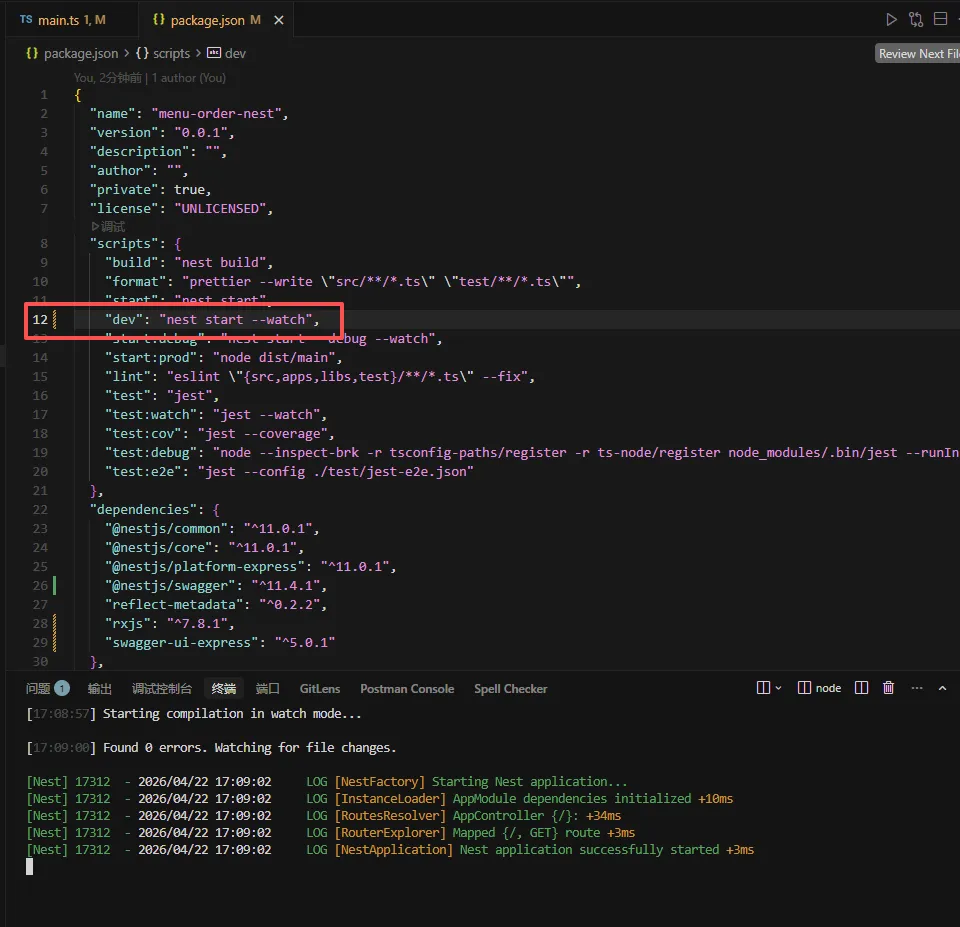Maximize panel with the up chevron
The image size is (960, 927).
(x=943, y=688)
